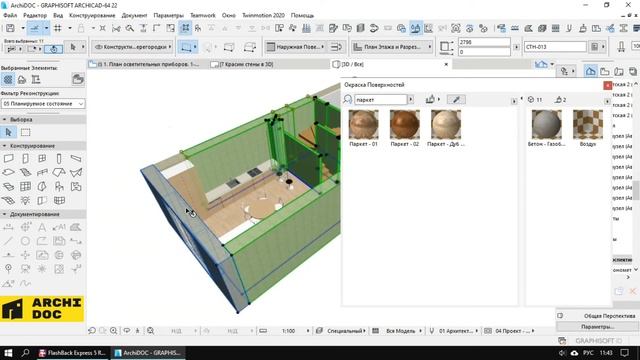
Task: Toggle the rectangular geometry method button
Action: (186, 47)
